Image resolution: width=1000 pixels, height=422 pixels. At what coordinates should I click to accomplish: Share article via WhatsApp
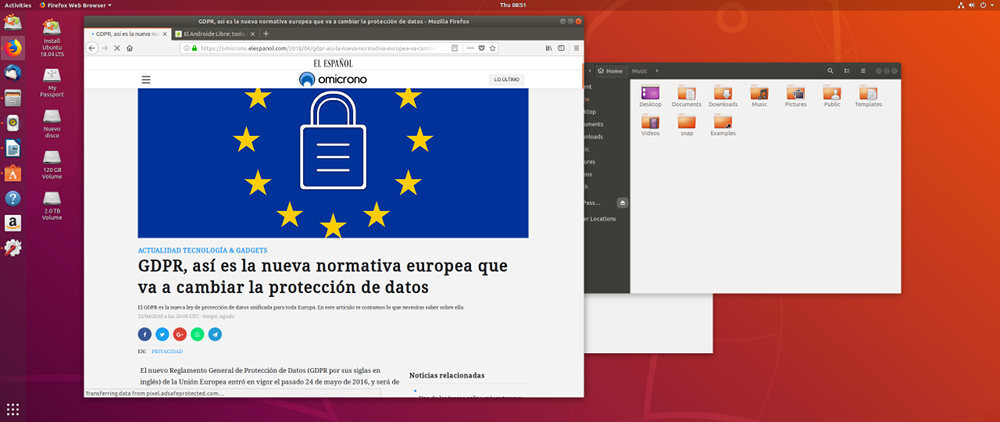pos(198,334)
